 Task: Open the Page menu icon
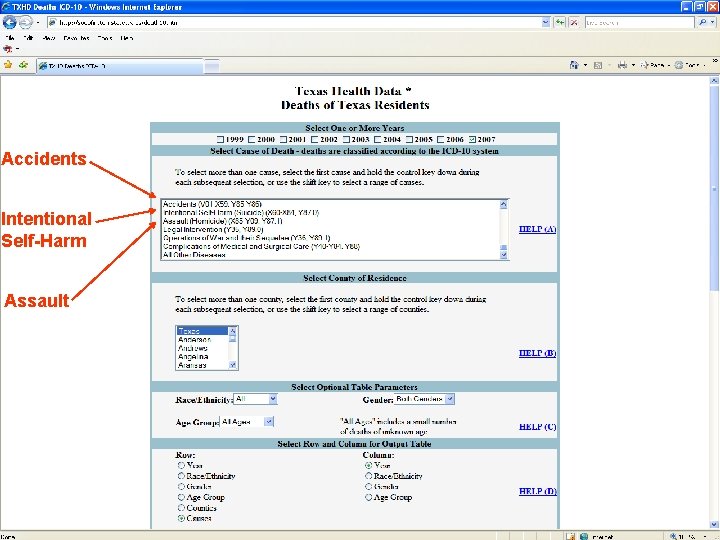644,65
